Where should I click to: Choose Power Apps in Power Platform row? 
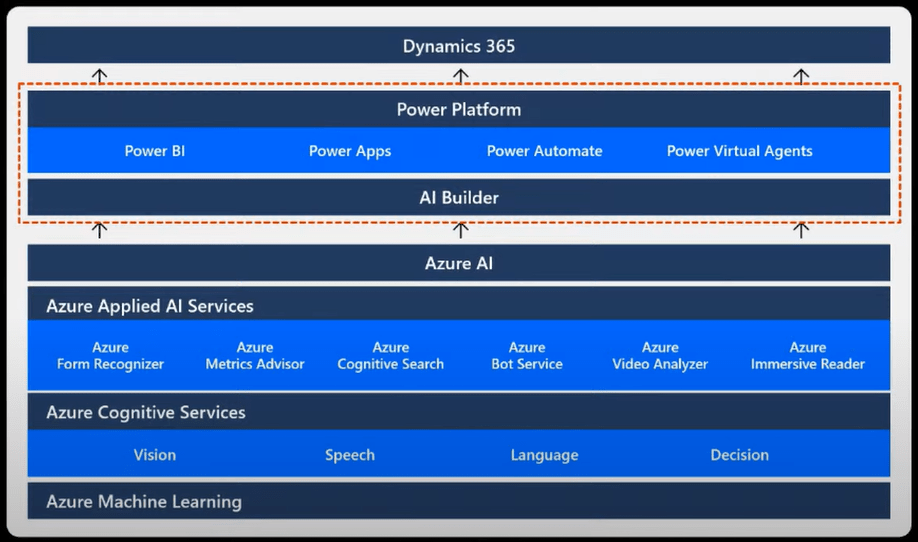(350, 151)
